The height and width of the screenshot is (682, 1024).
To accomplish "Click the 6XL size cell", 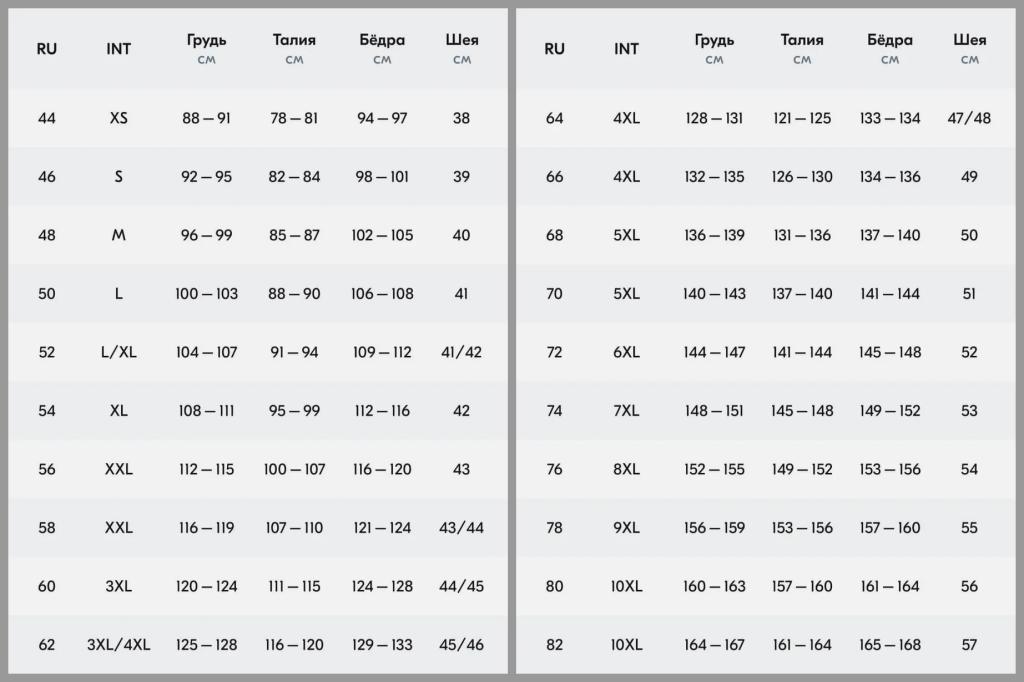I will (626, 352).
